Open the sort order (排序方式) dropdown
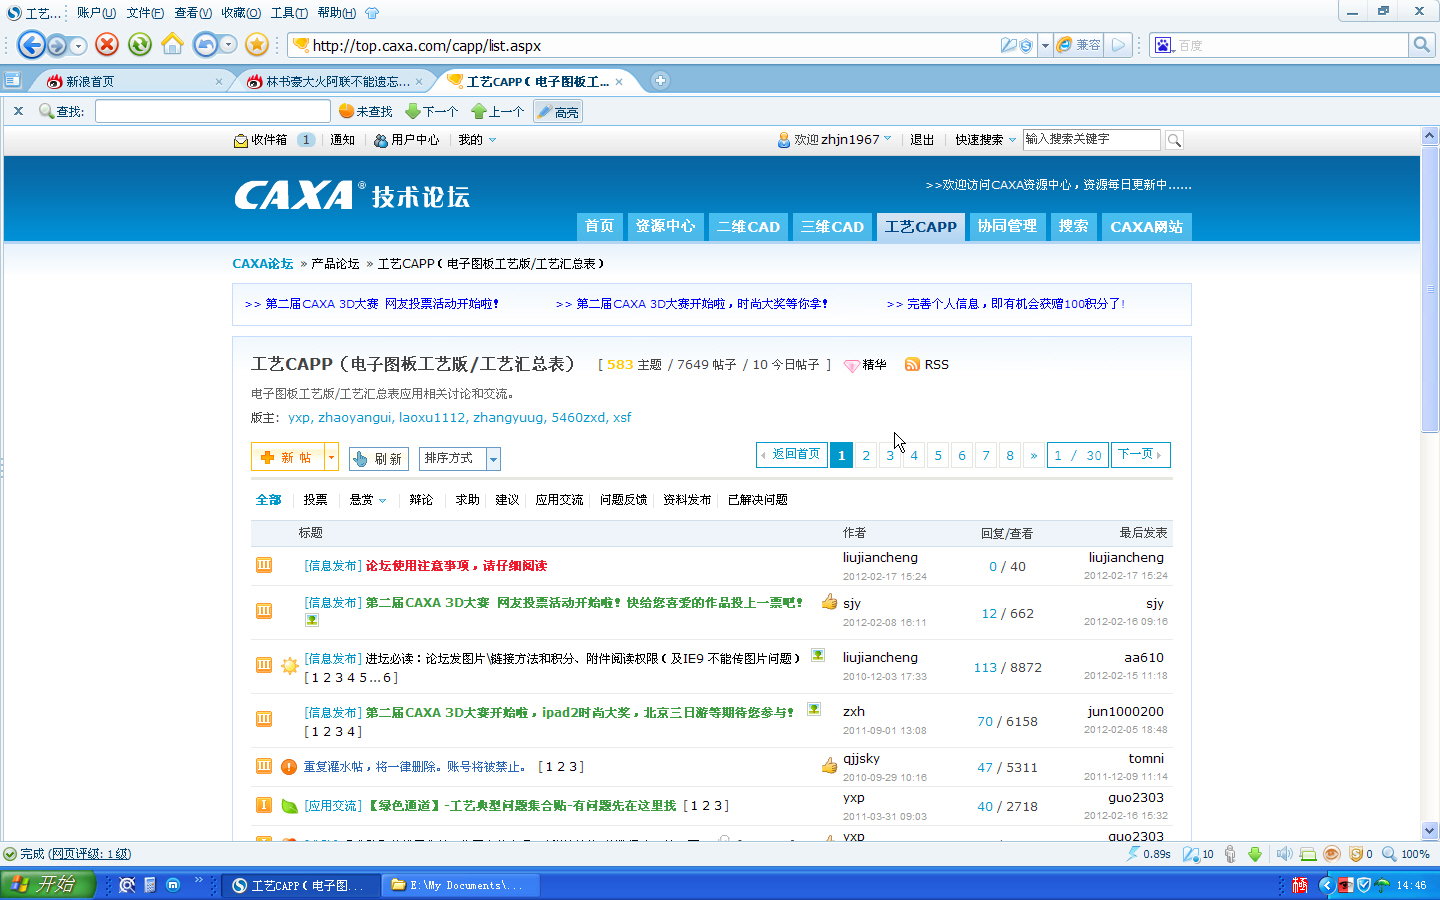 460,458
